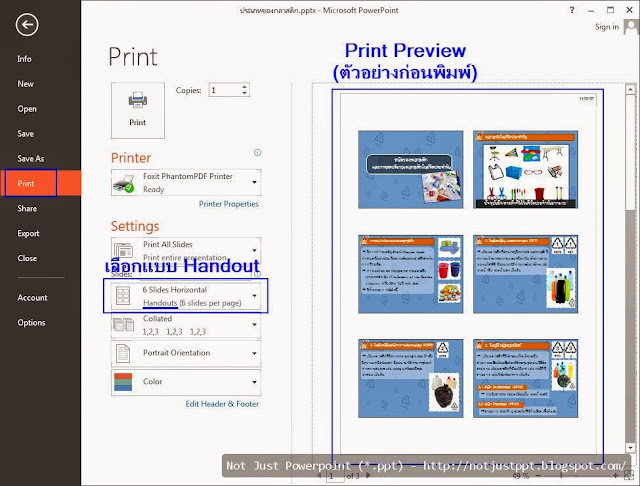Open Edit Header & Footer link
This screenshot has height=486, width=640.
222,404
